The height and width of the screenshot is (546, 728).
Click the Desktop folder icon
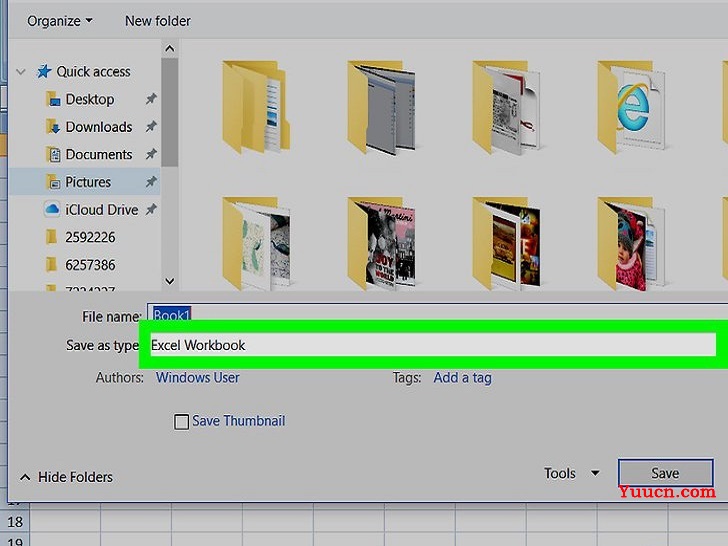coord(53,99)
